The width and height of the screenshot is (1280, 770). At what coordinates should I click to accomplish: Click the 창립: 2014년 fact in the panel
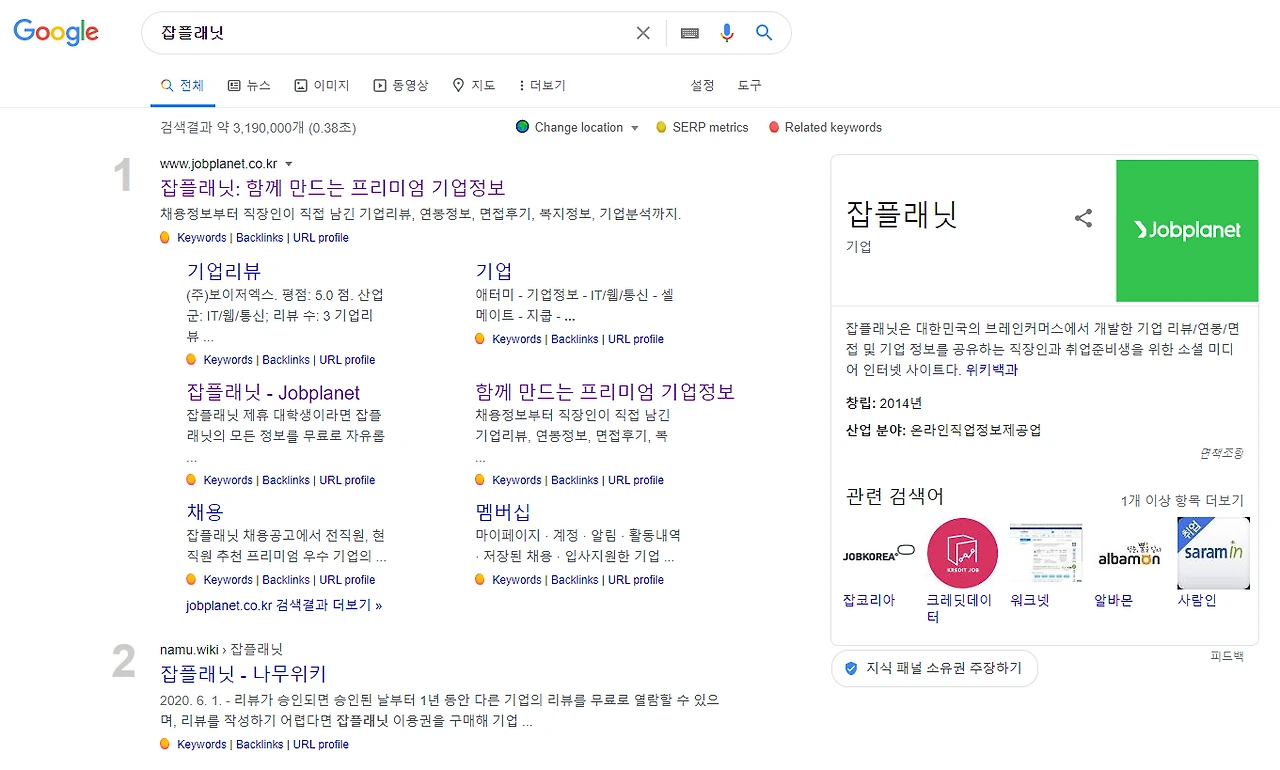(x=884, y=403)
